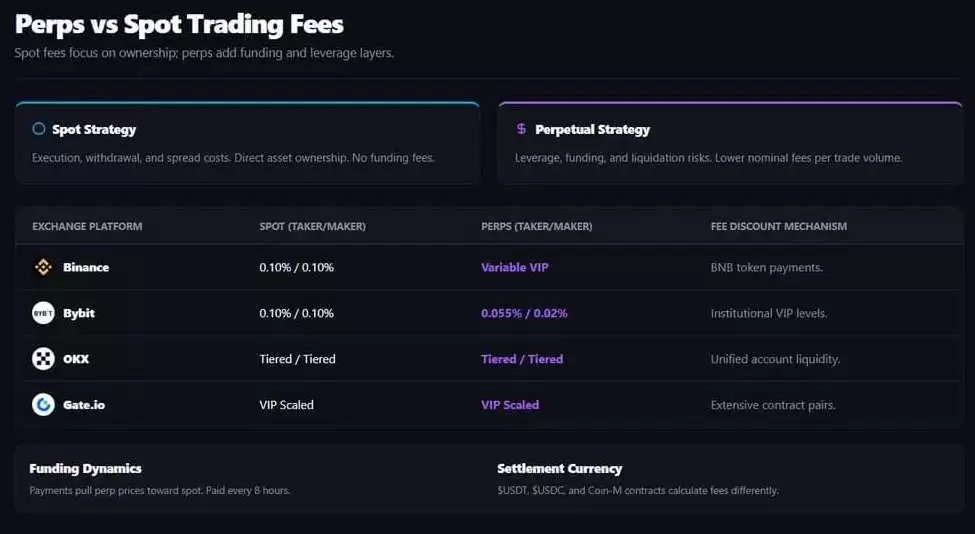Click the Binance exchange name
Viewport: 975px width, 534px height.
point(86,267)
